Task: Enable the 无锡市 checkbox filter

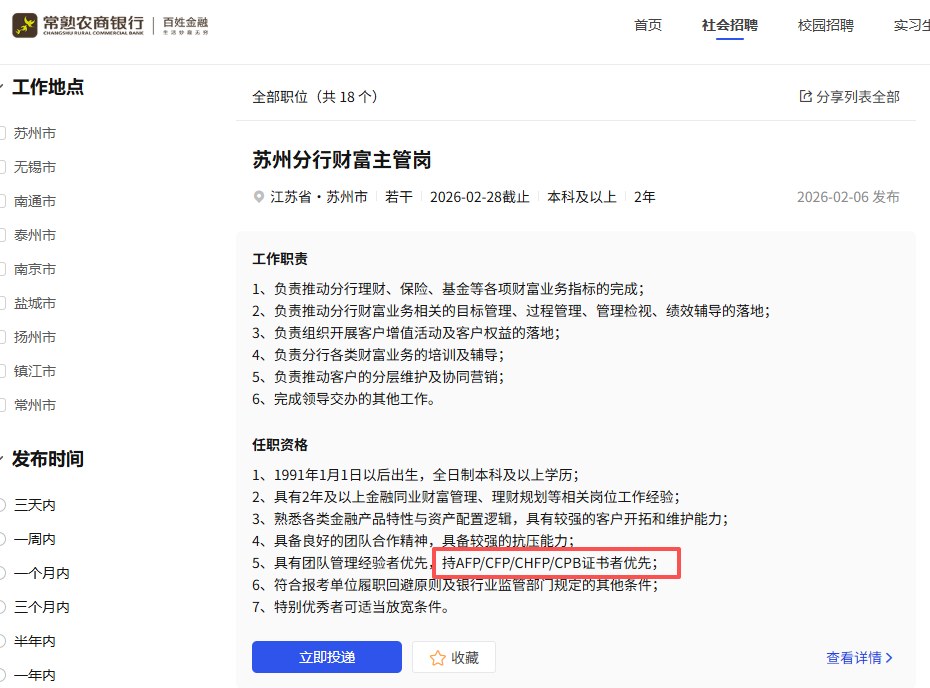Action: pyautogui.click(x=2, y=167)
